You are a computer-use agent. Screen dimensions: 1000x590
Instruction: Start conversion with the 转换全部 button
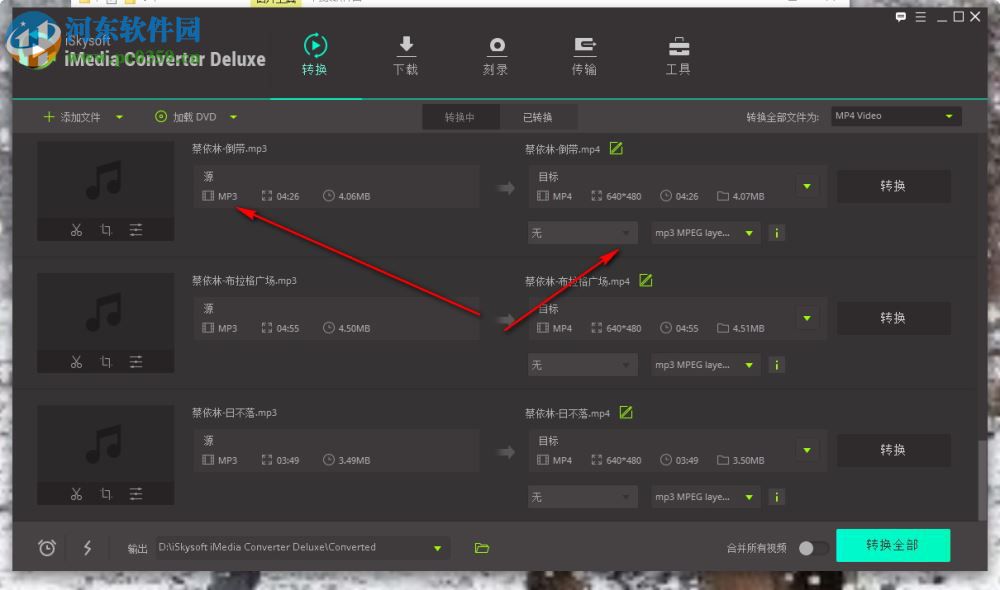893,545
